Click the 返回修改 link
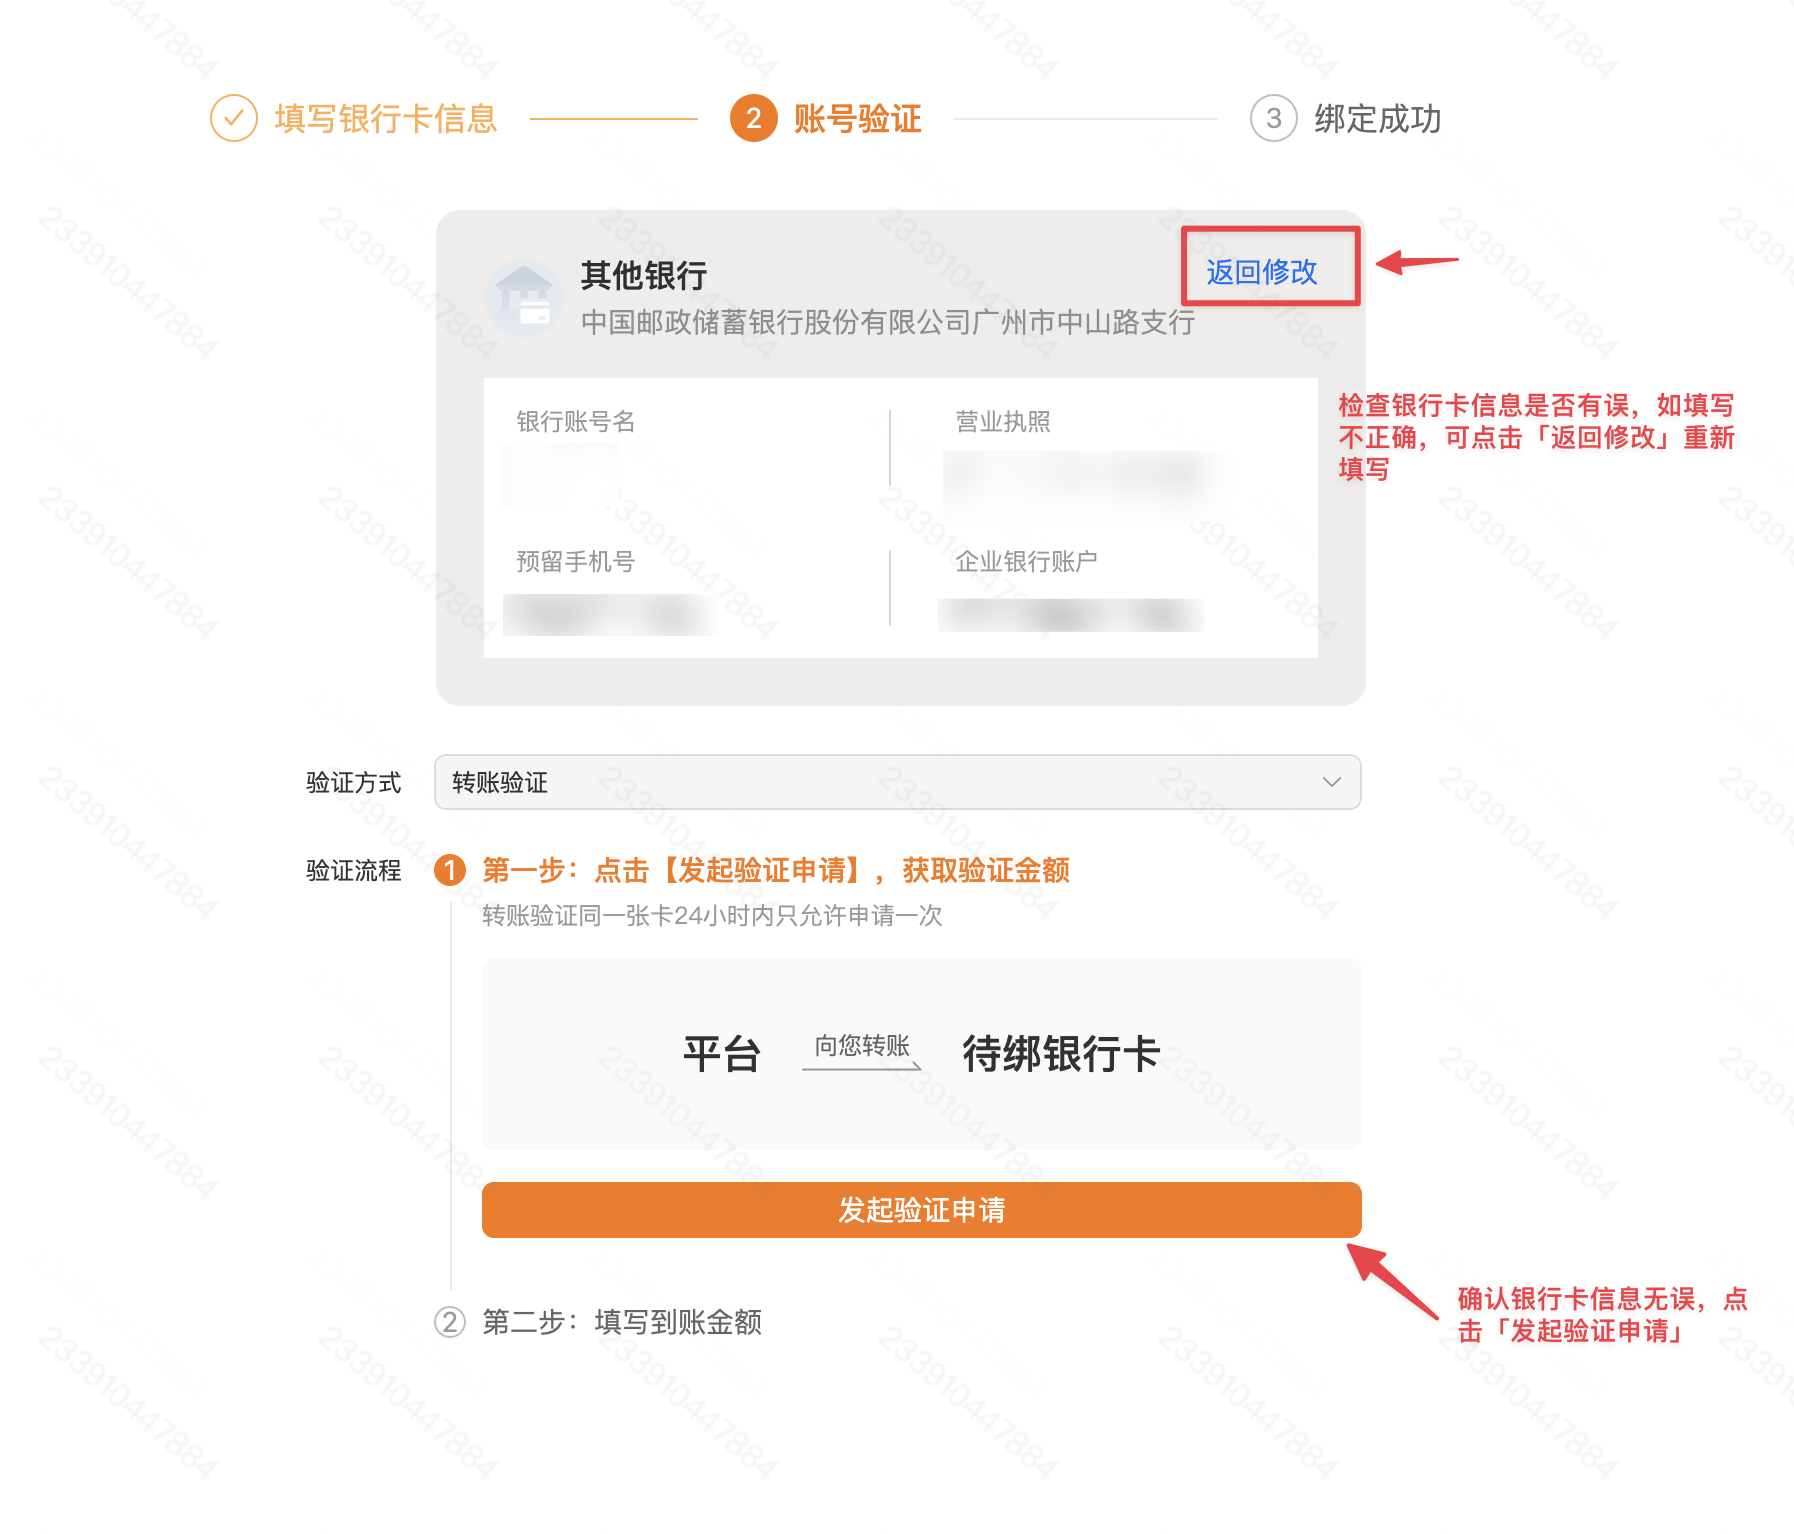Screen dimensions: 1794x1534 click(1263, 270)
